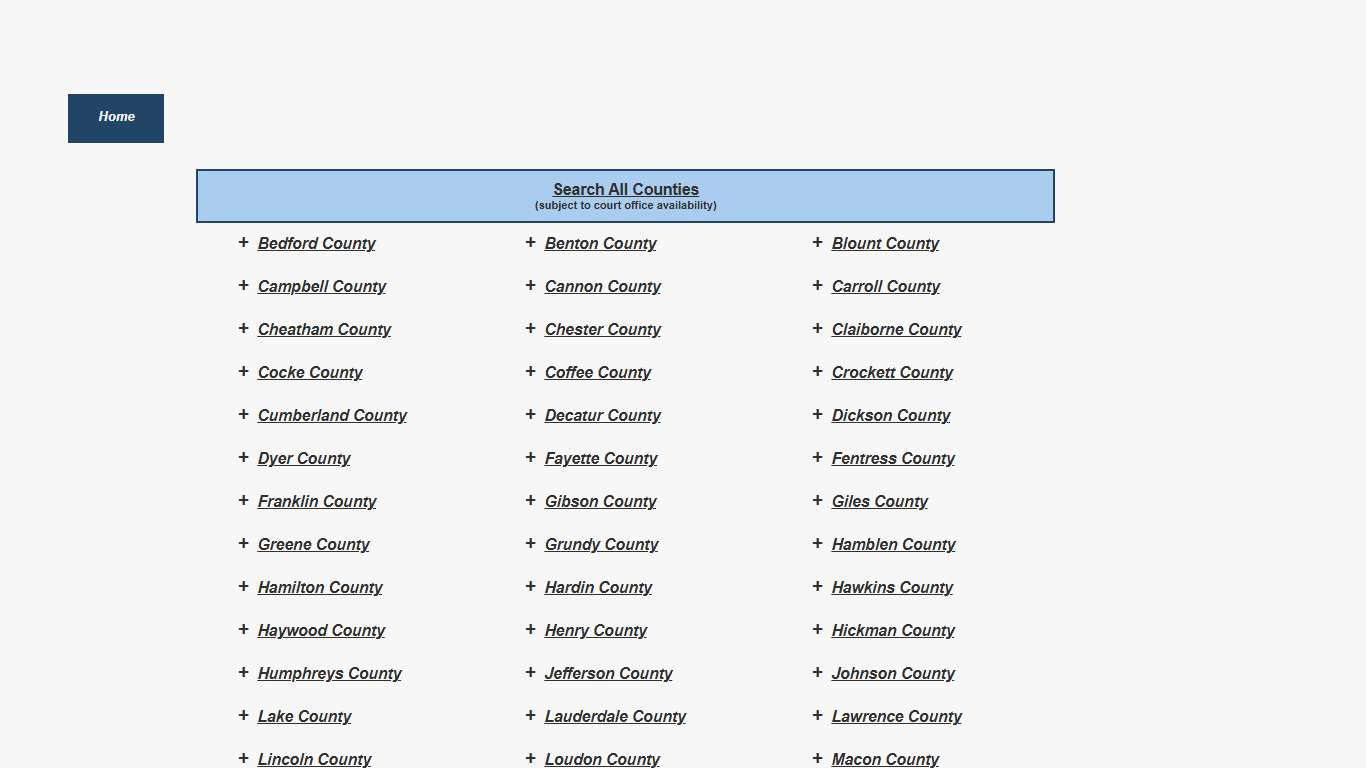Expand the Hamilton County entry

(244, 587)
